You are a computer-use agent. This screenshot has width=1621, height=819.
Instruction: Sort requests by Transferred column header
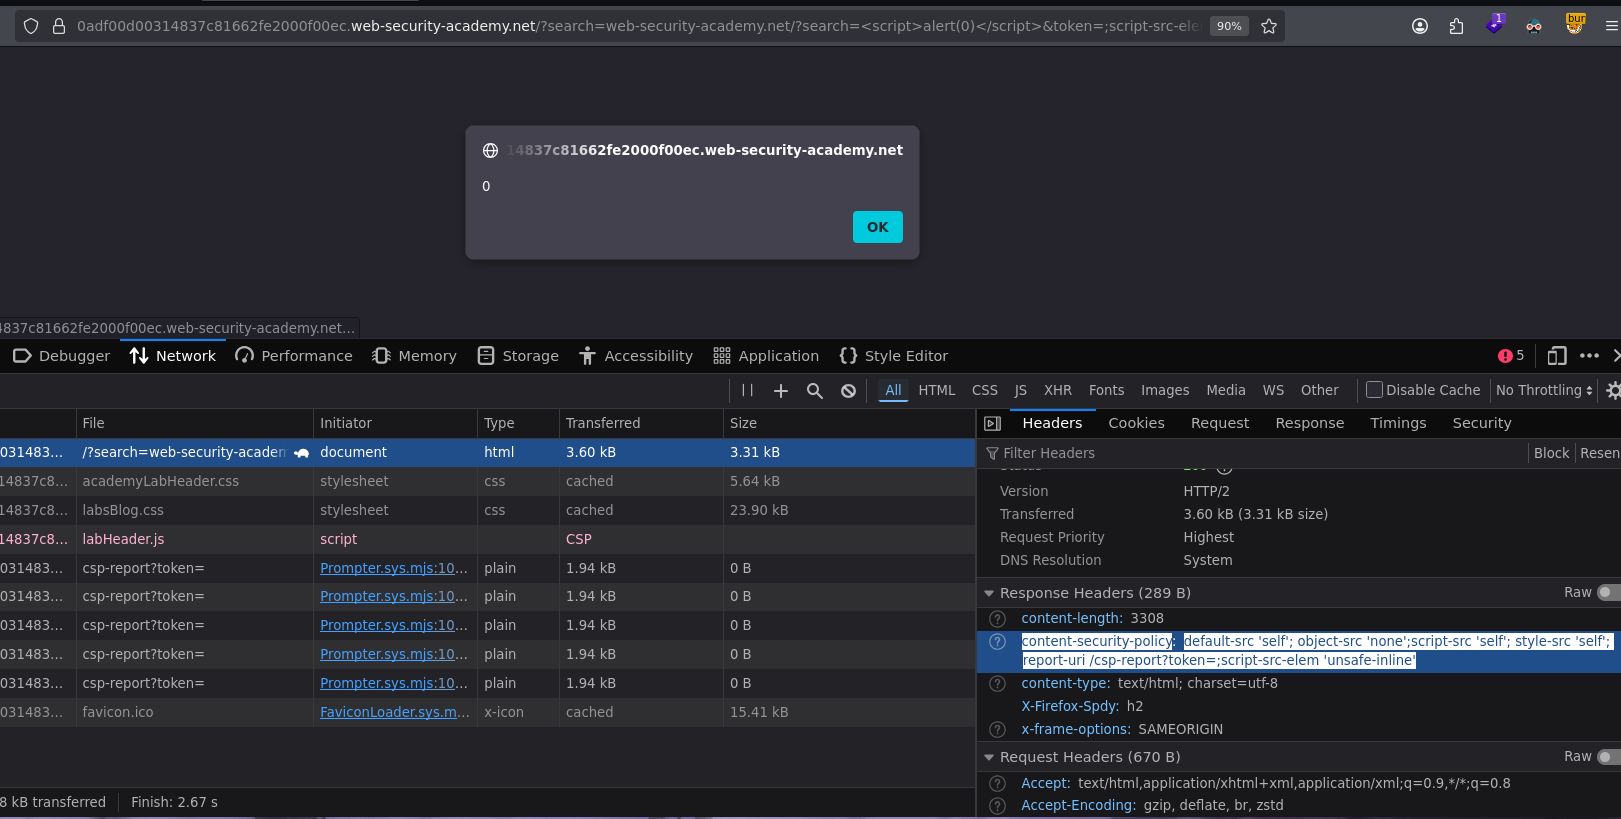(640, 424)
